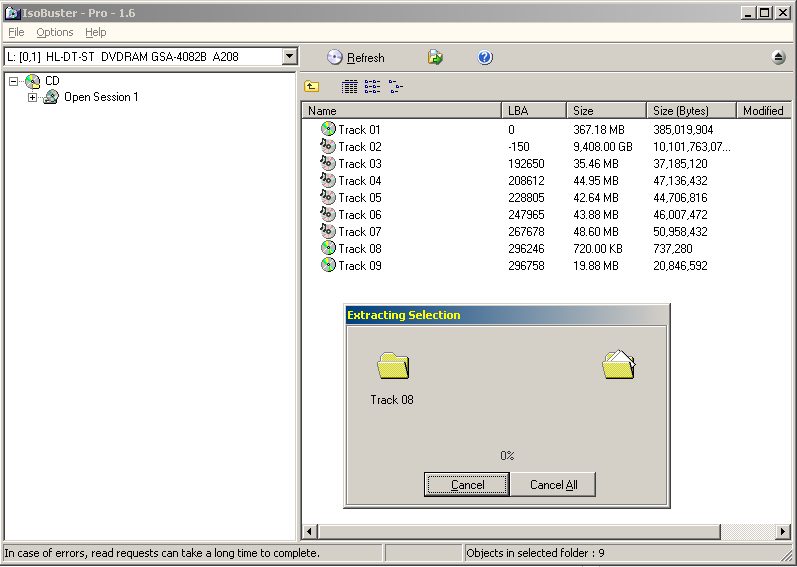The image size is (797, 567).
Task: Open the Options menu
Action: 55,32
